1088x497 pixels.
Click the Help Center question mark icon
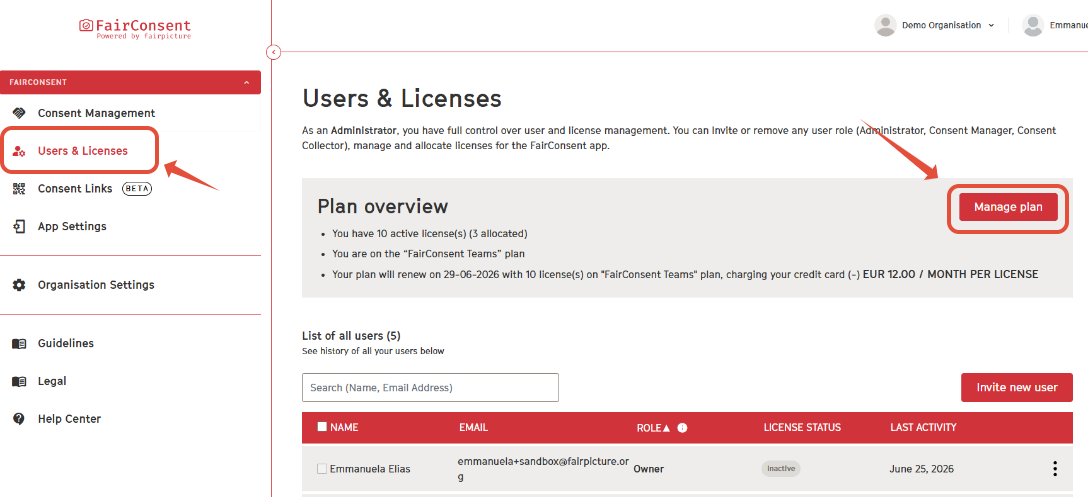(19, 419)
